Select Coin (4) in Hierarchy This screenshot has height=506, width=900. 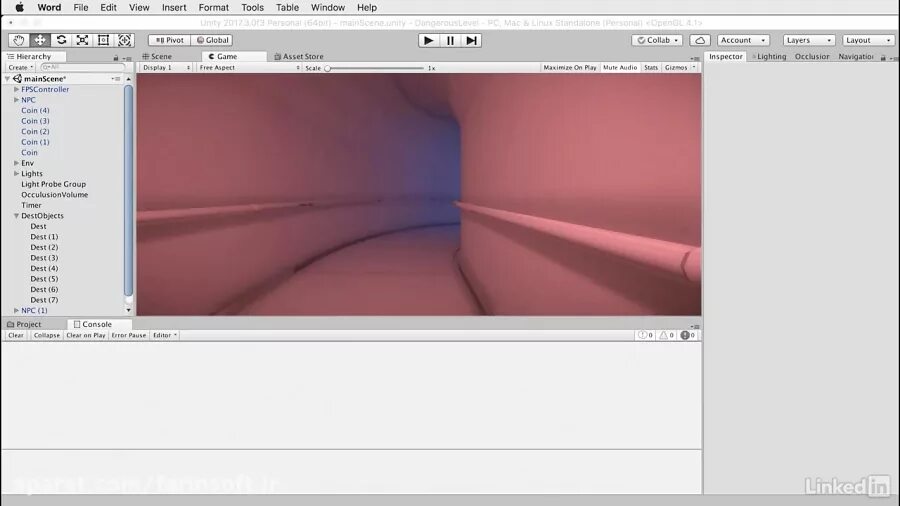(x=35, y=110)
